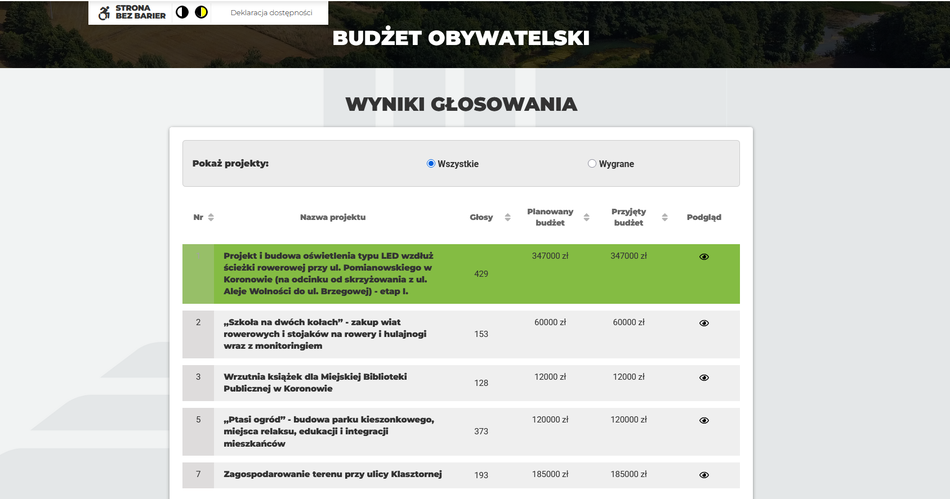Viewport: 950px width, 499px height.
Task: Click the Podgląd column header
Action: [x=704, y=217]
